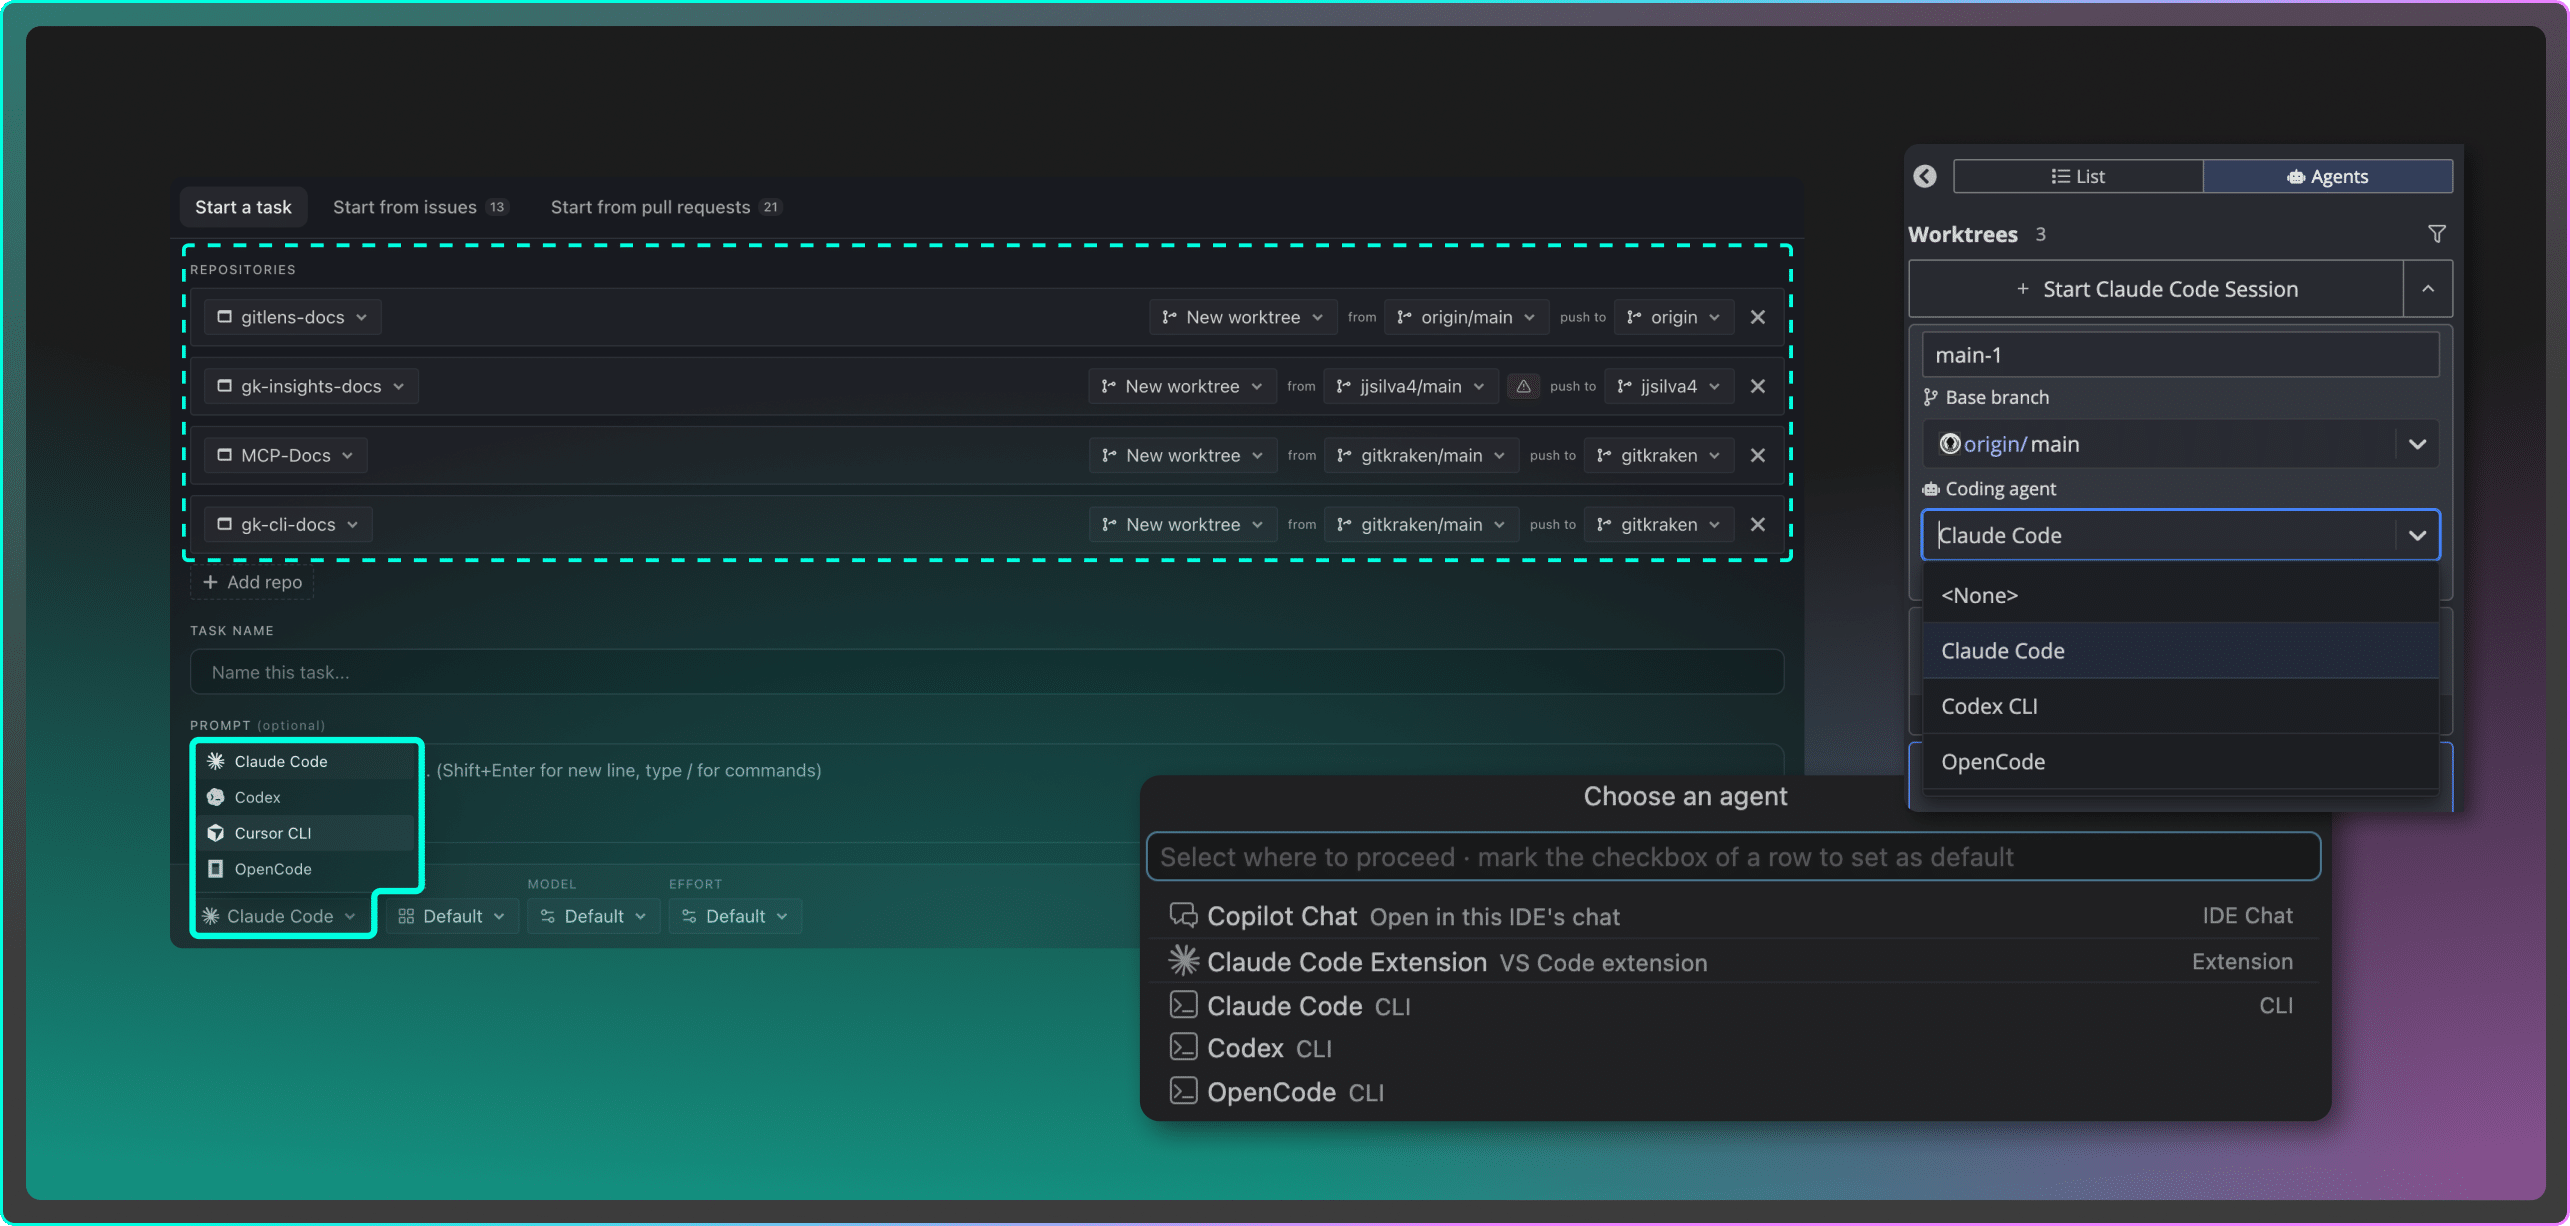Click the filter icon beside Worktrees

[2437, 234]
